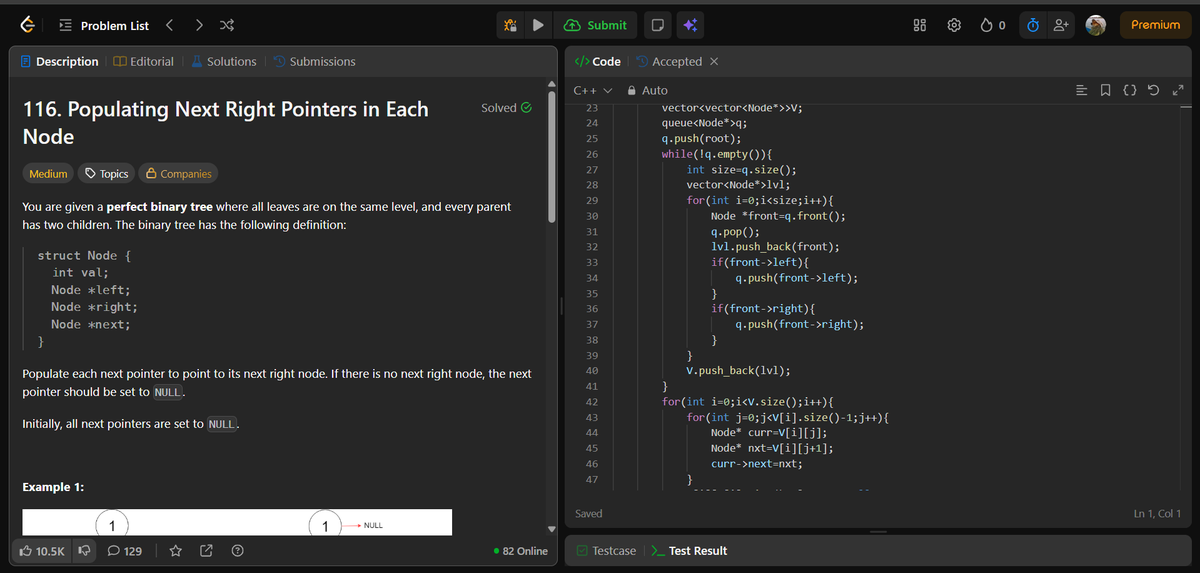This screenshot has width=1200, height=573.
Task: Run the code with the play button
Action: coord(538,25)
